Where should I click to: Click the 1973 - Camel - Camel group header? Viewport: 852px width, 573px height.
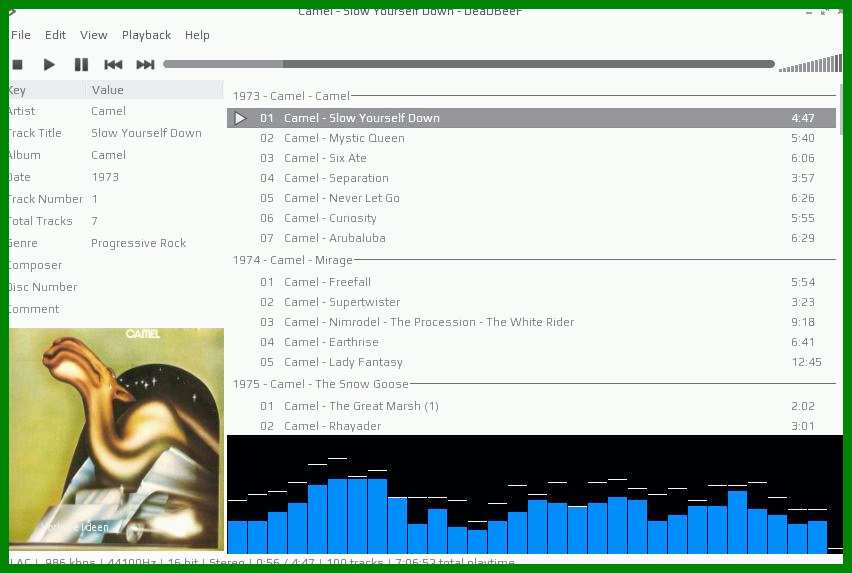point(531,96)
